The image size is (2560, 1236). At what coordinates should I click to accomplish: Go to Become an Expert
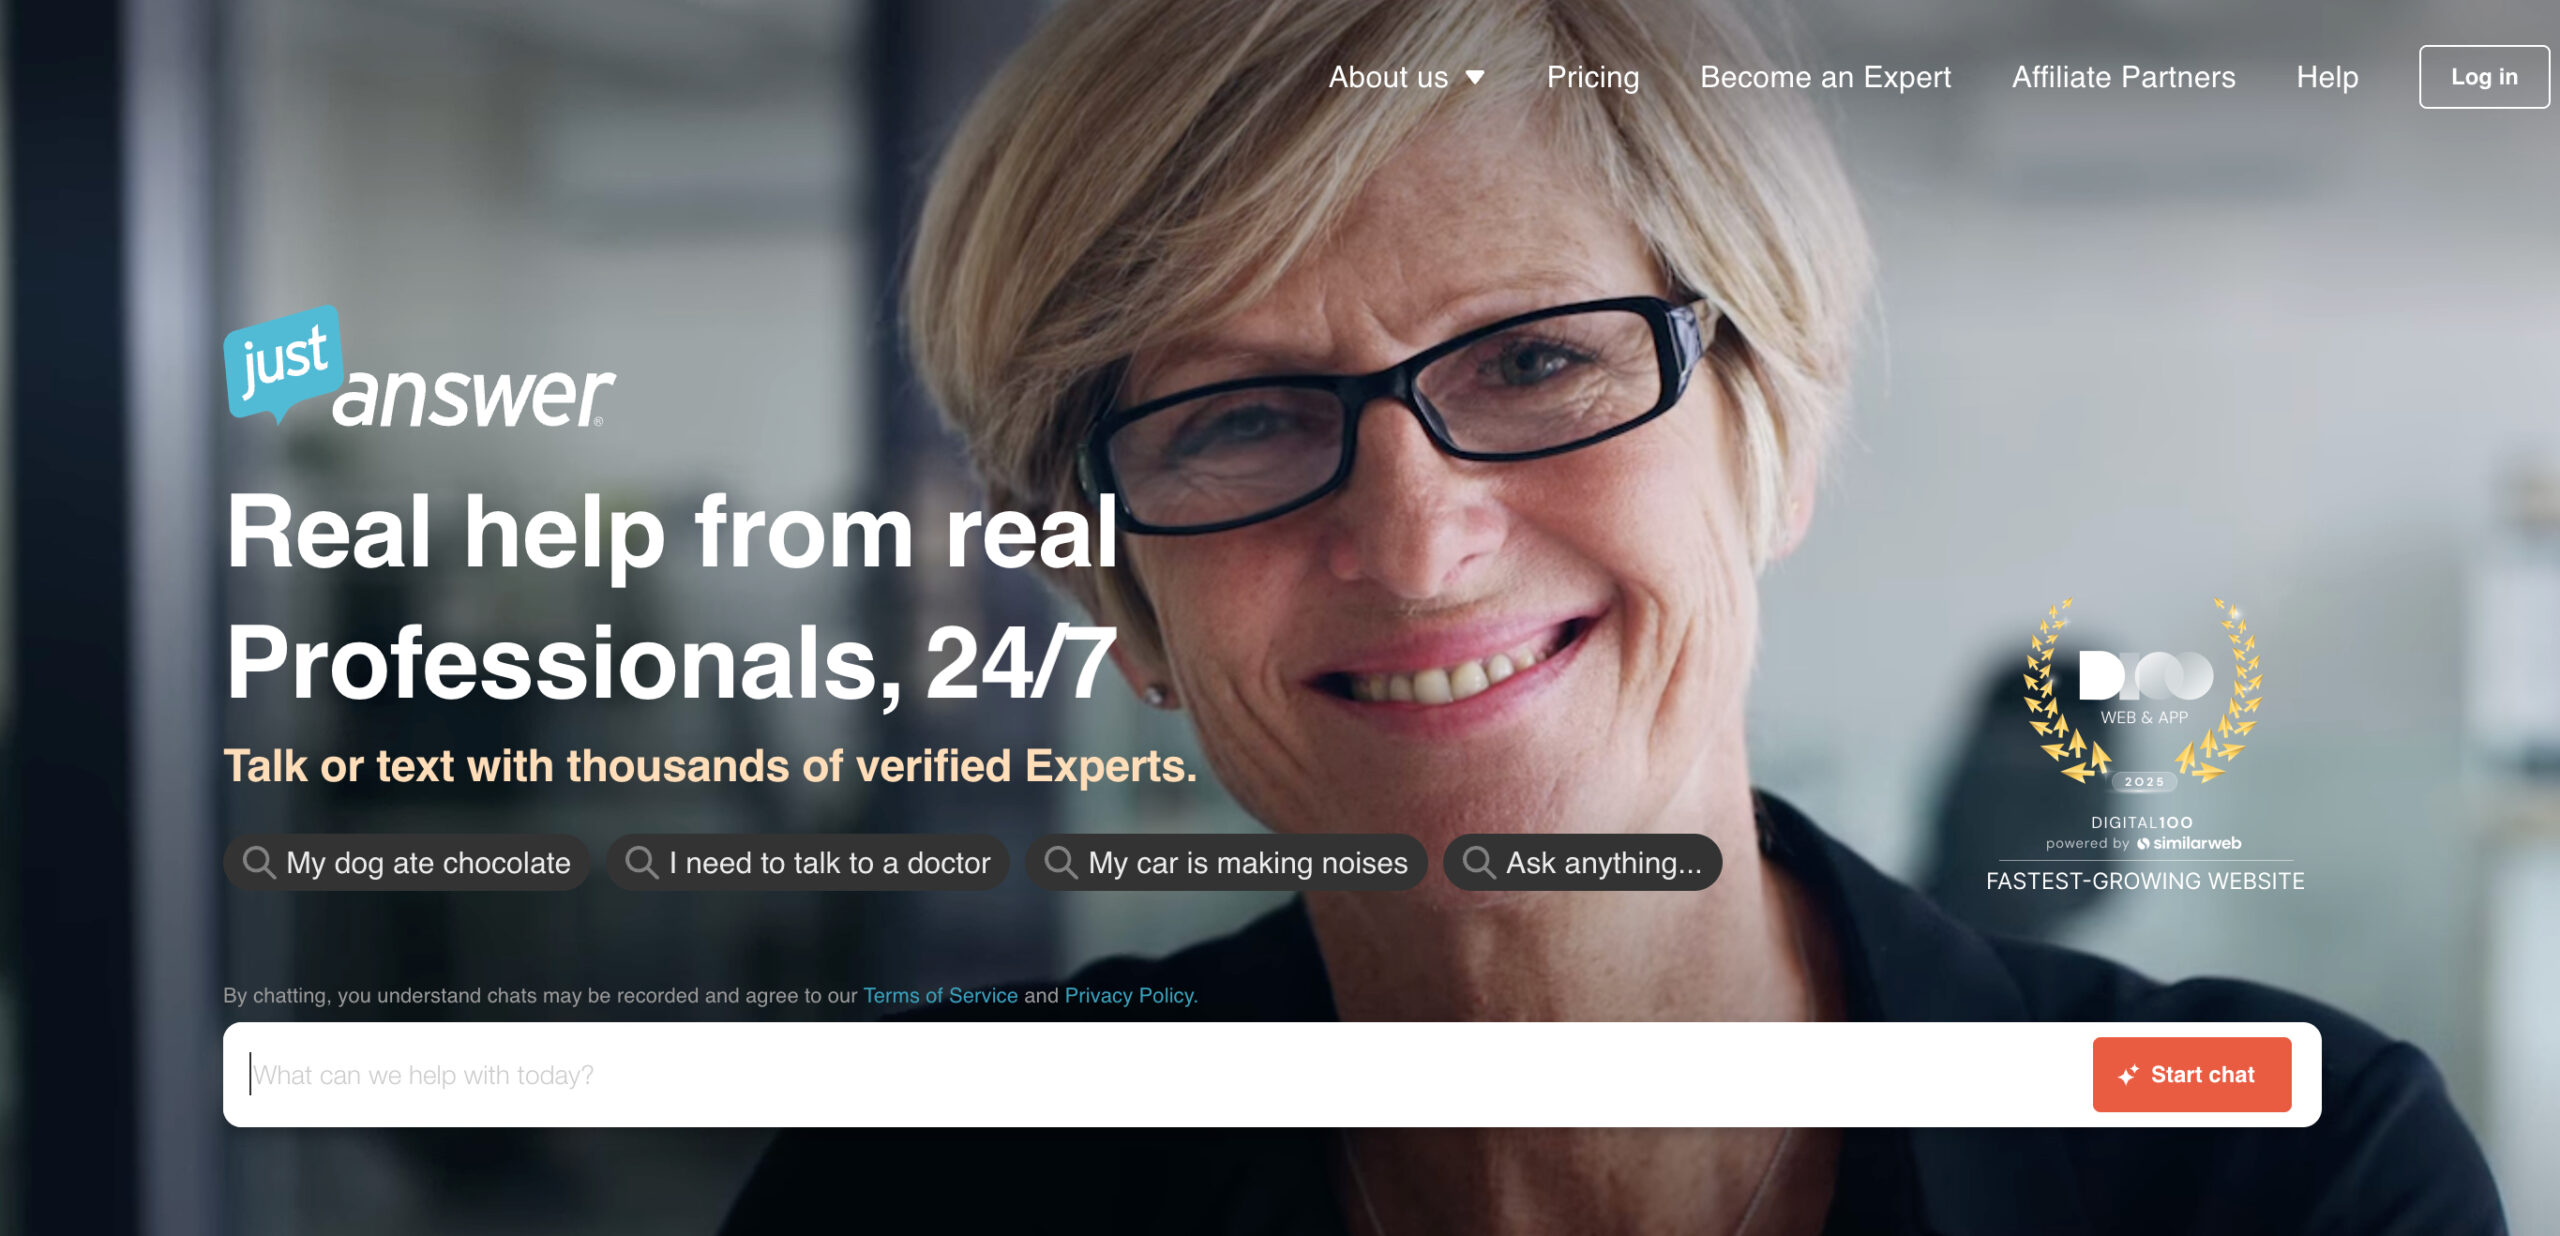1825,77
